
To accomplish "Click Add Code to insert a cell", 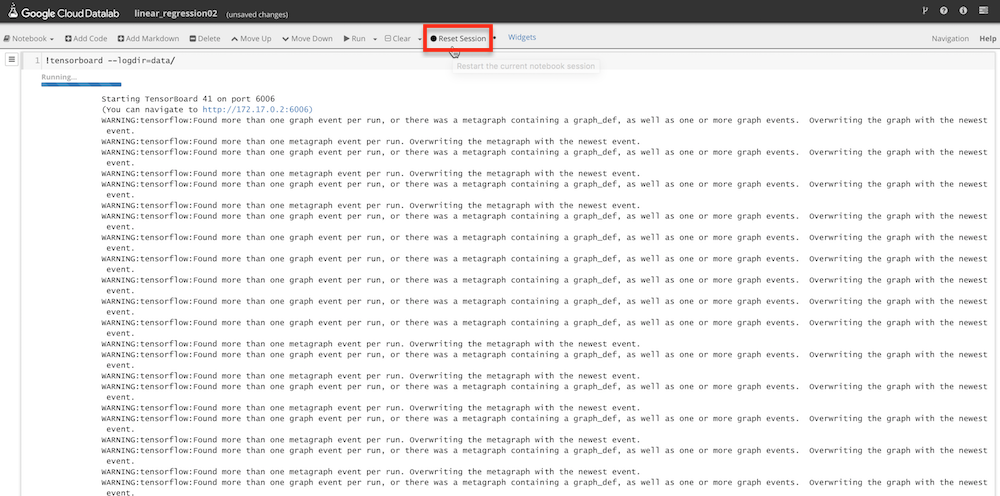I will click(x=86, y=39).
